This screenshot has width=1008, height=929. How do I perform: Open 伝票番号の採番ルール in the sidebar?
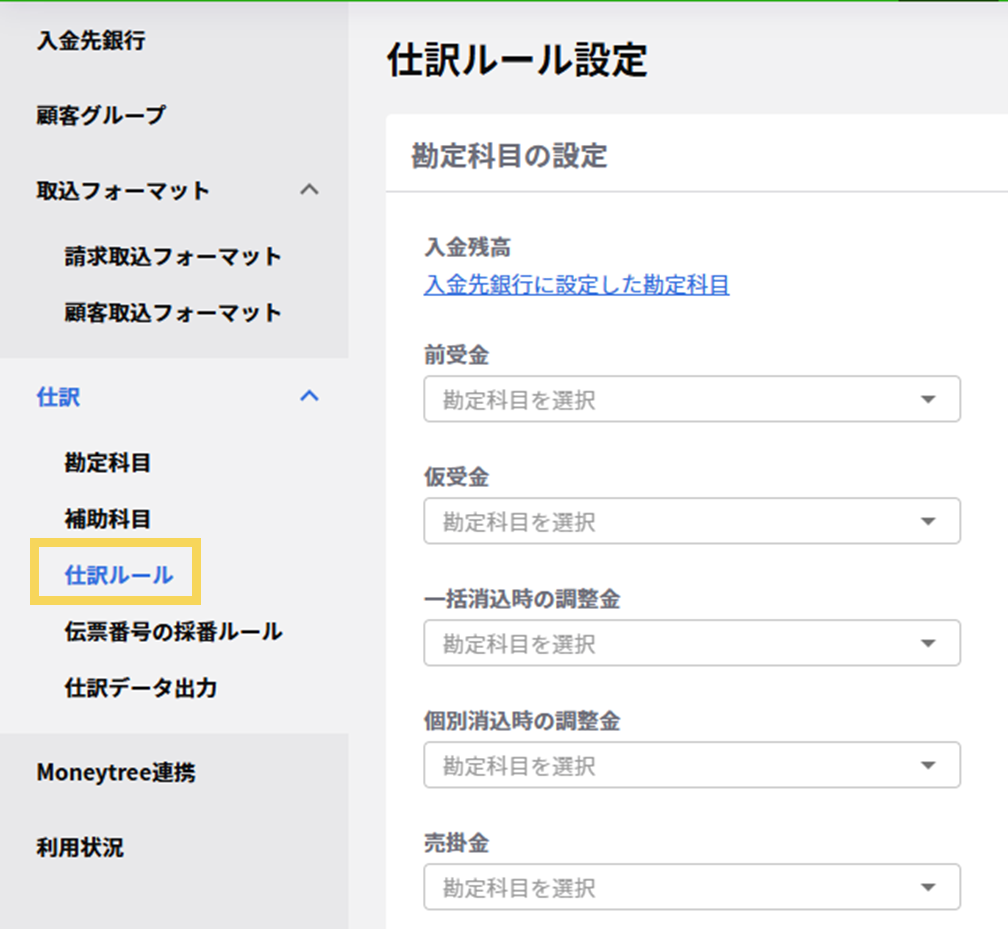point(173,632)
